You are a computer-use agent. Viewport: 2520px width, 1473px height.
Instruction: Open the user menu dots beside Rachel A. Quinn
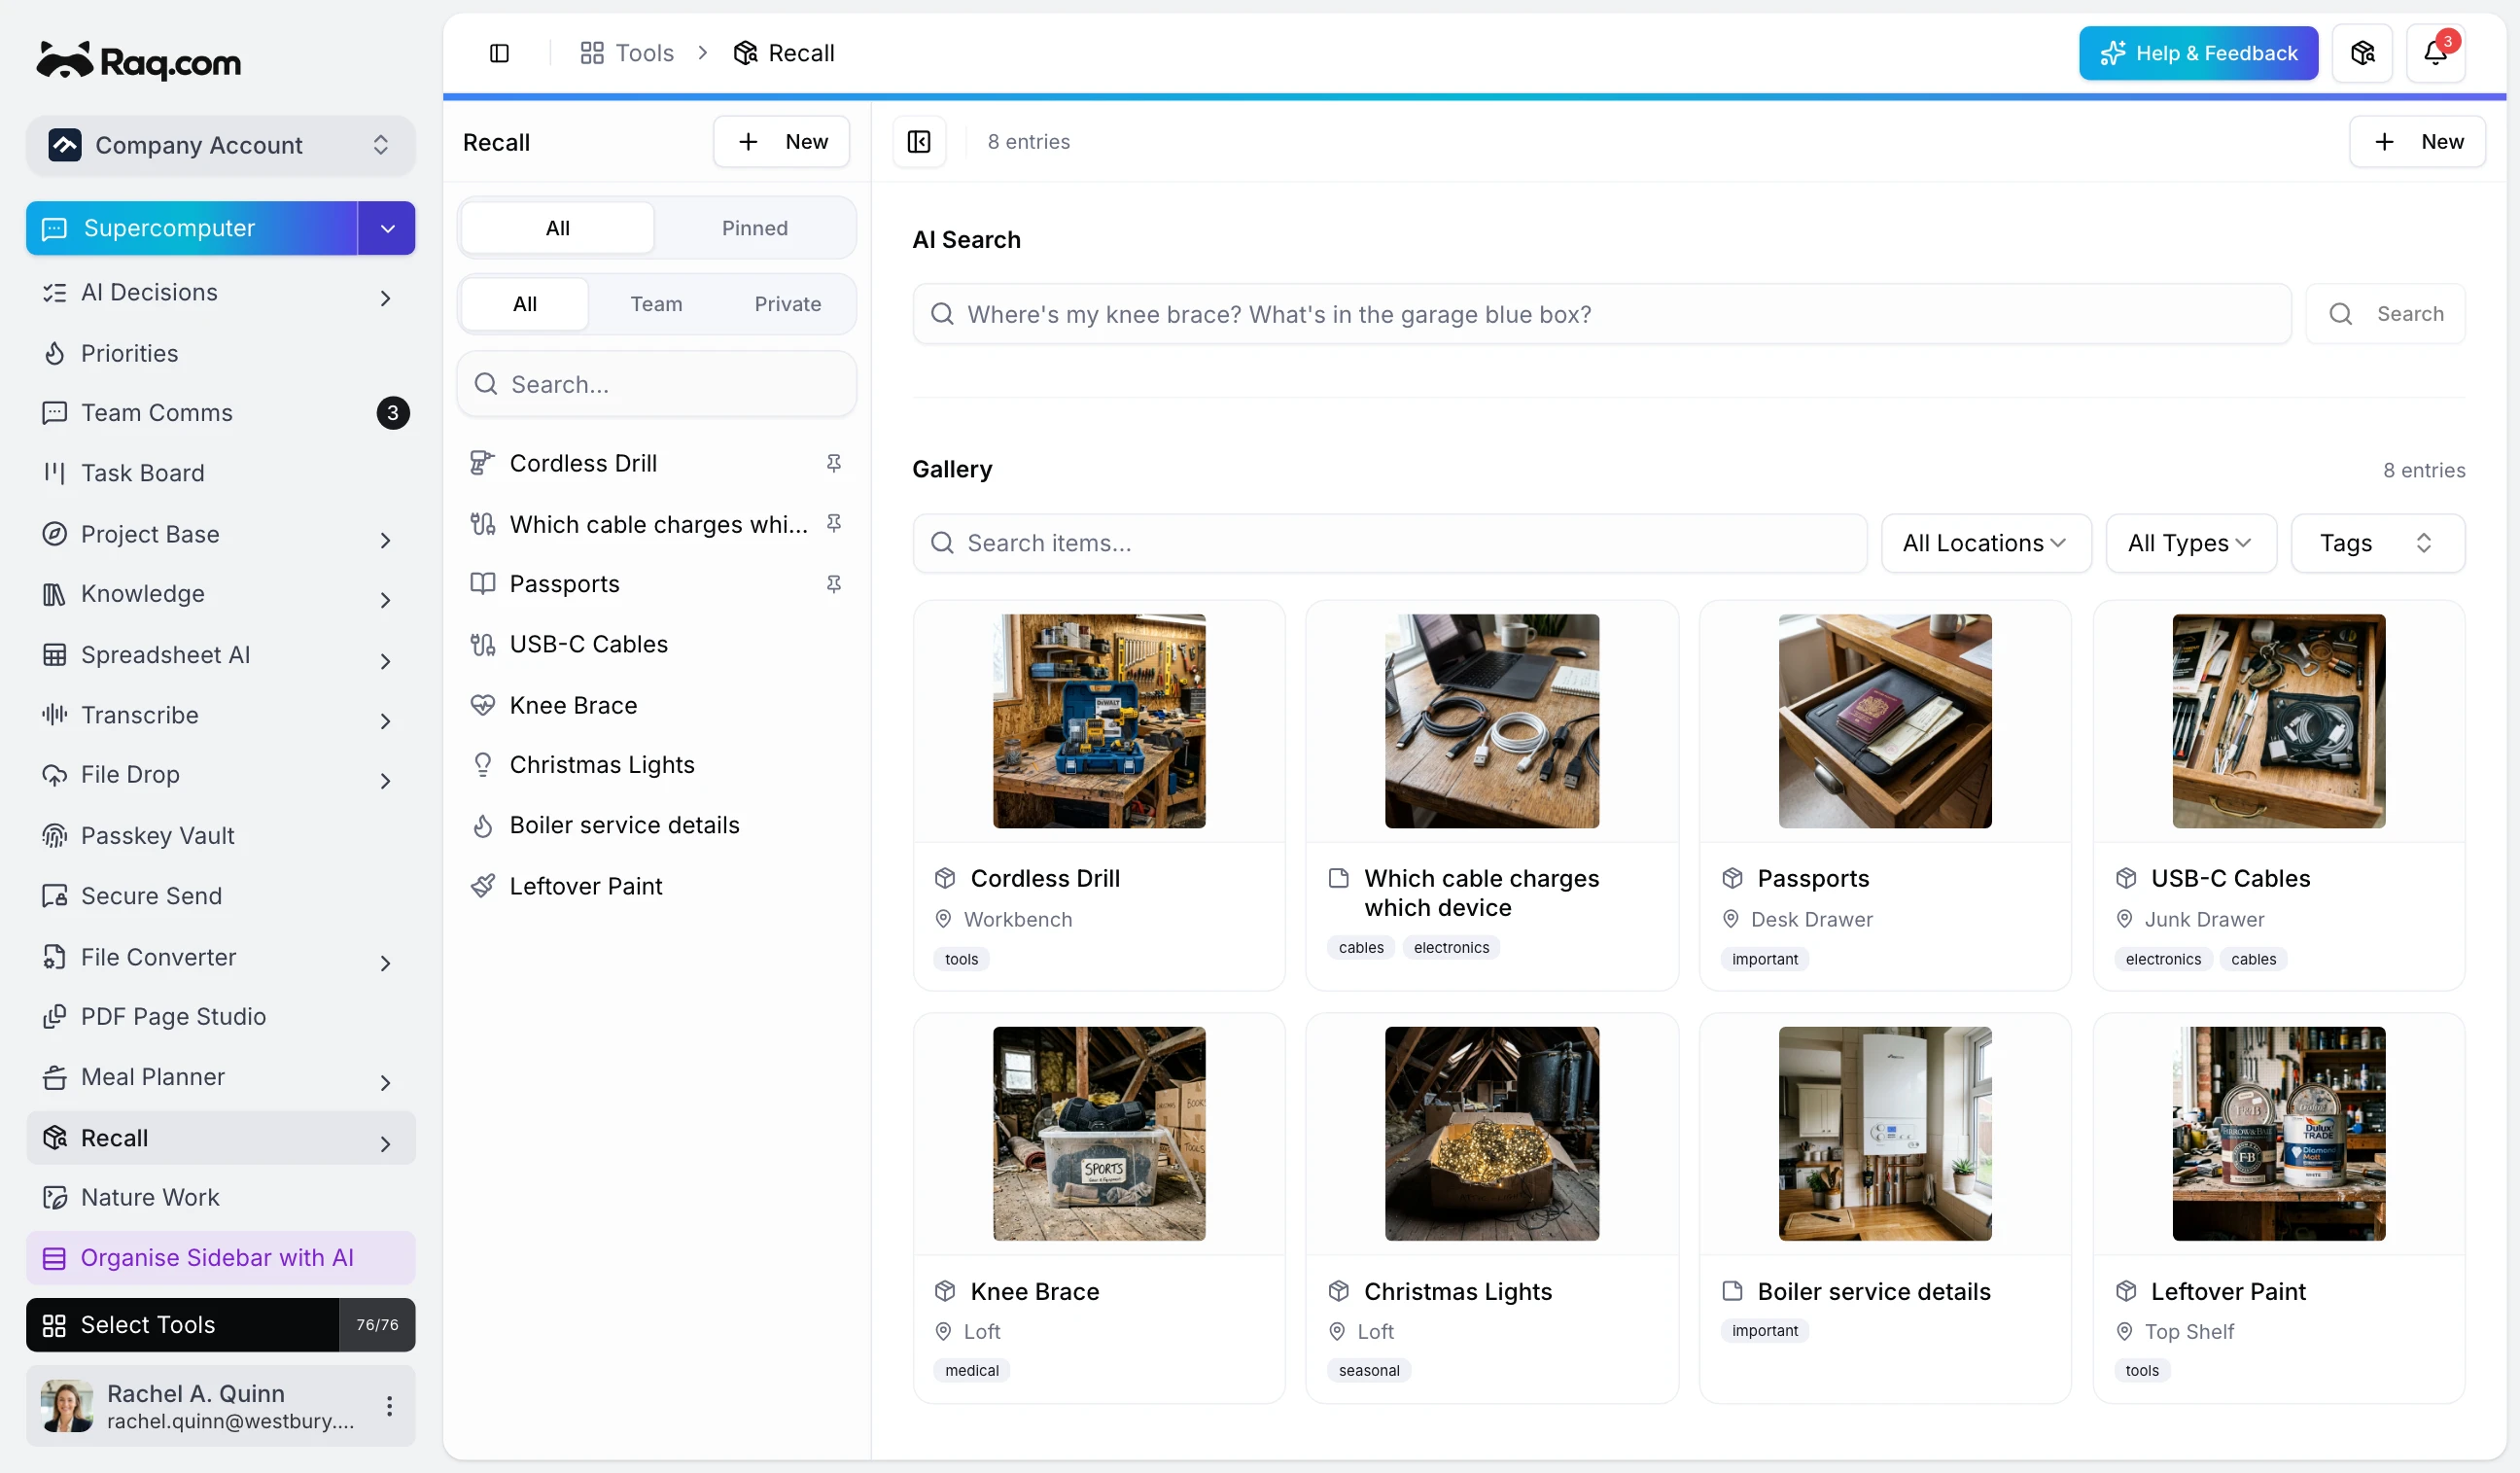[389, 1406]
